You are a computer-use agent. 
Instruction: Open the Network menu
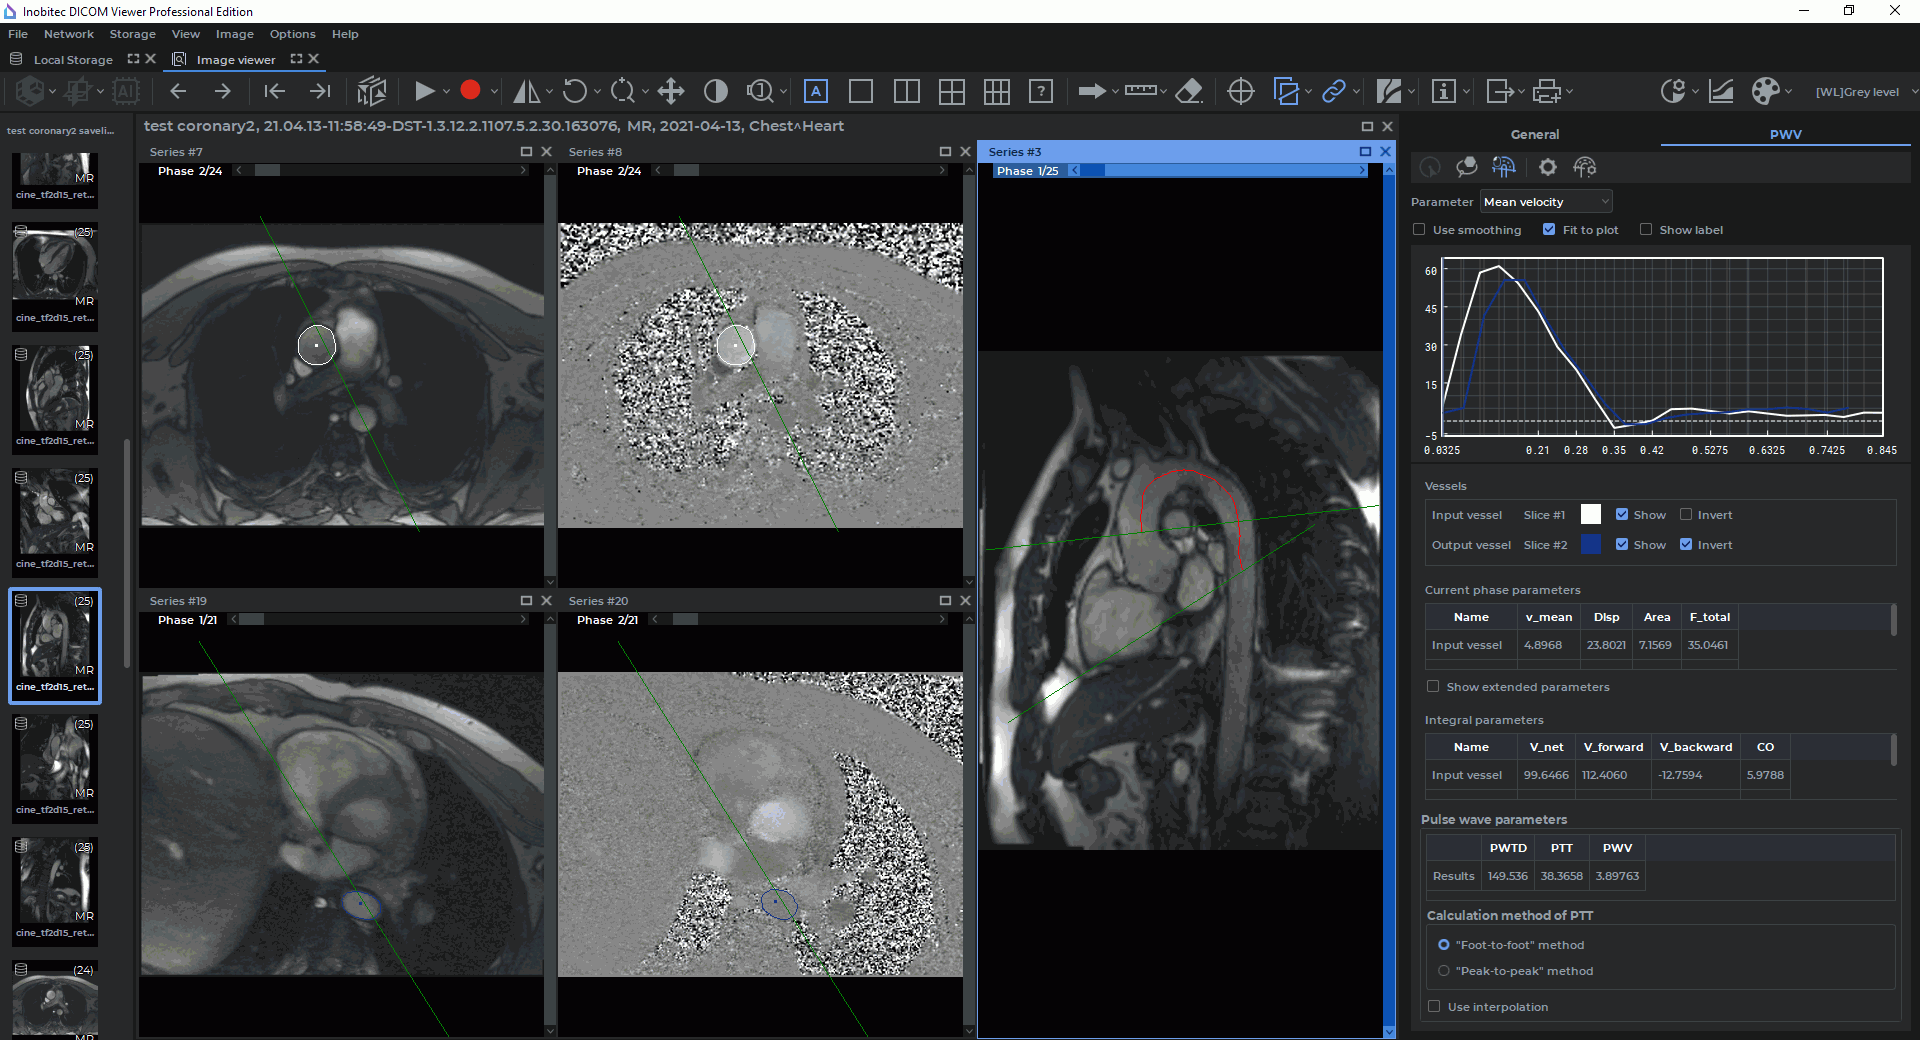pyautogui.click(x=69, y=34)
